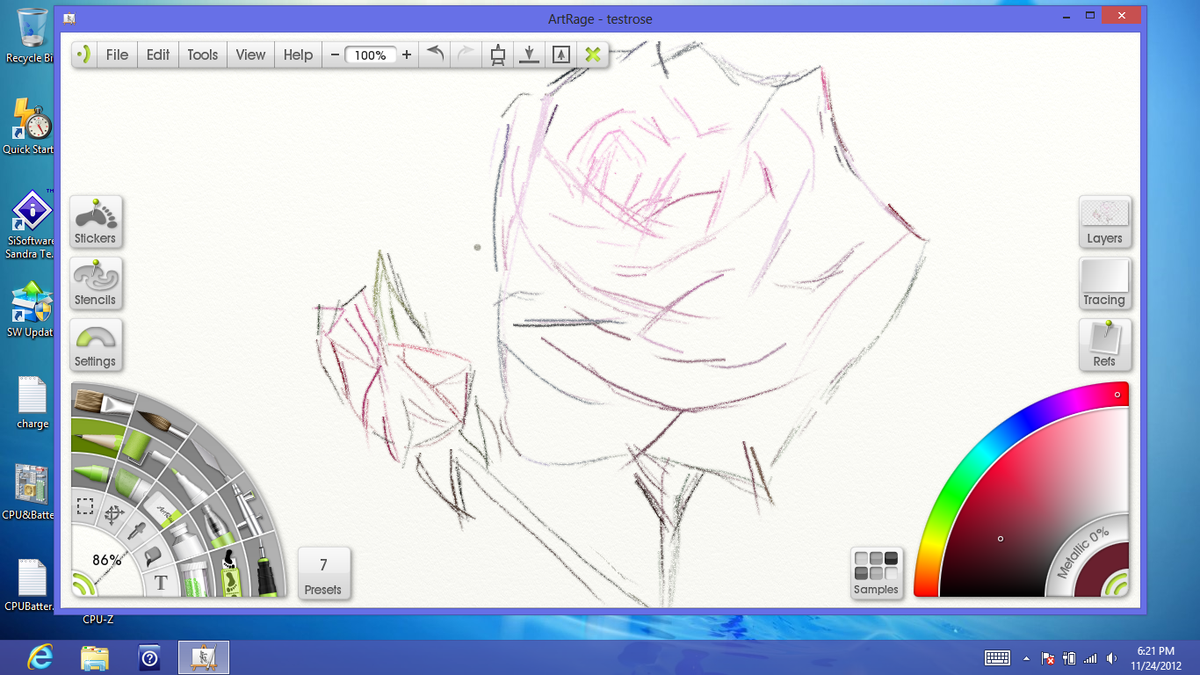Select the Text tool
The image size is (1200, 675).
(x=161, y=579)
